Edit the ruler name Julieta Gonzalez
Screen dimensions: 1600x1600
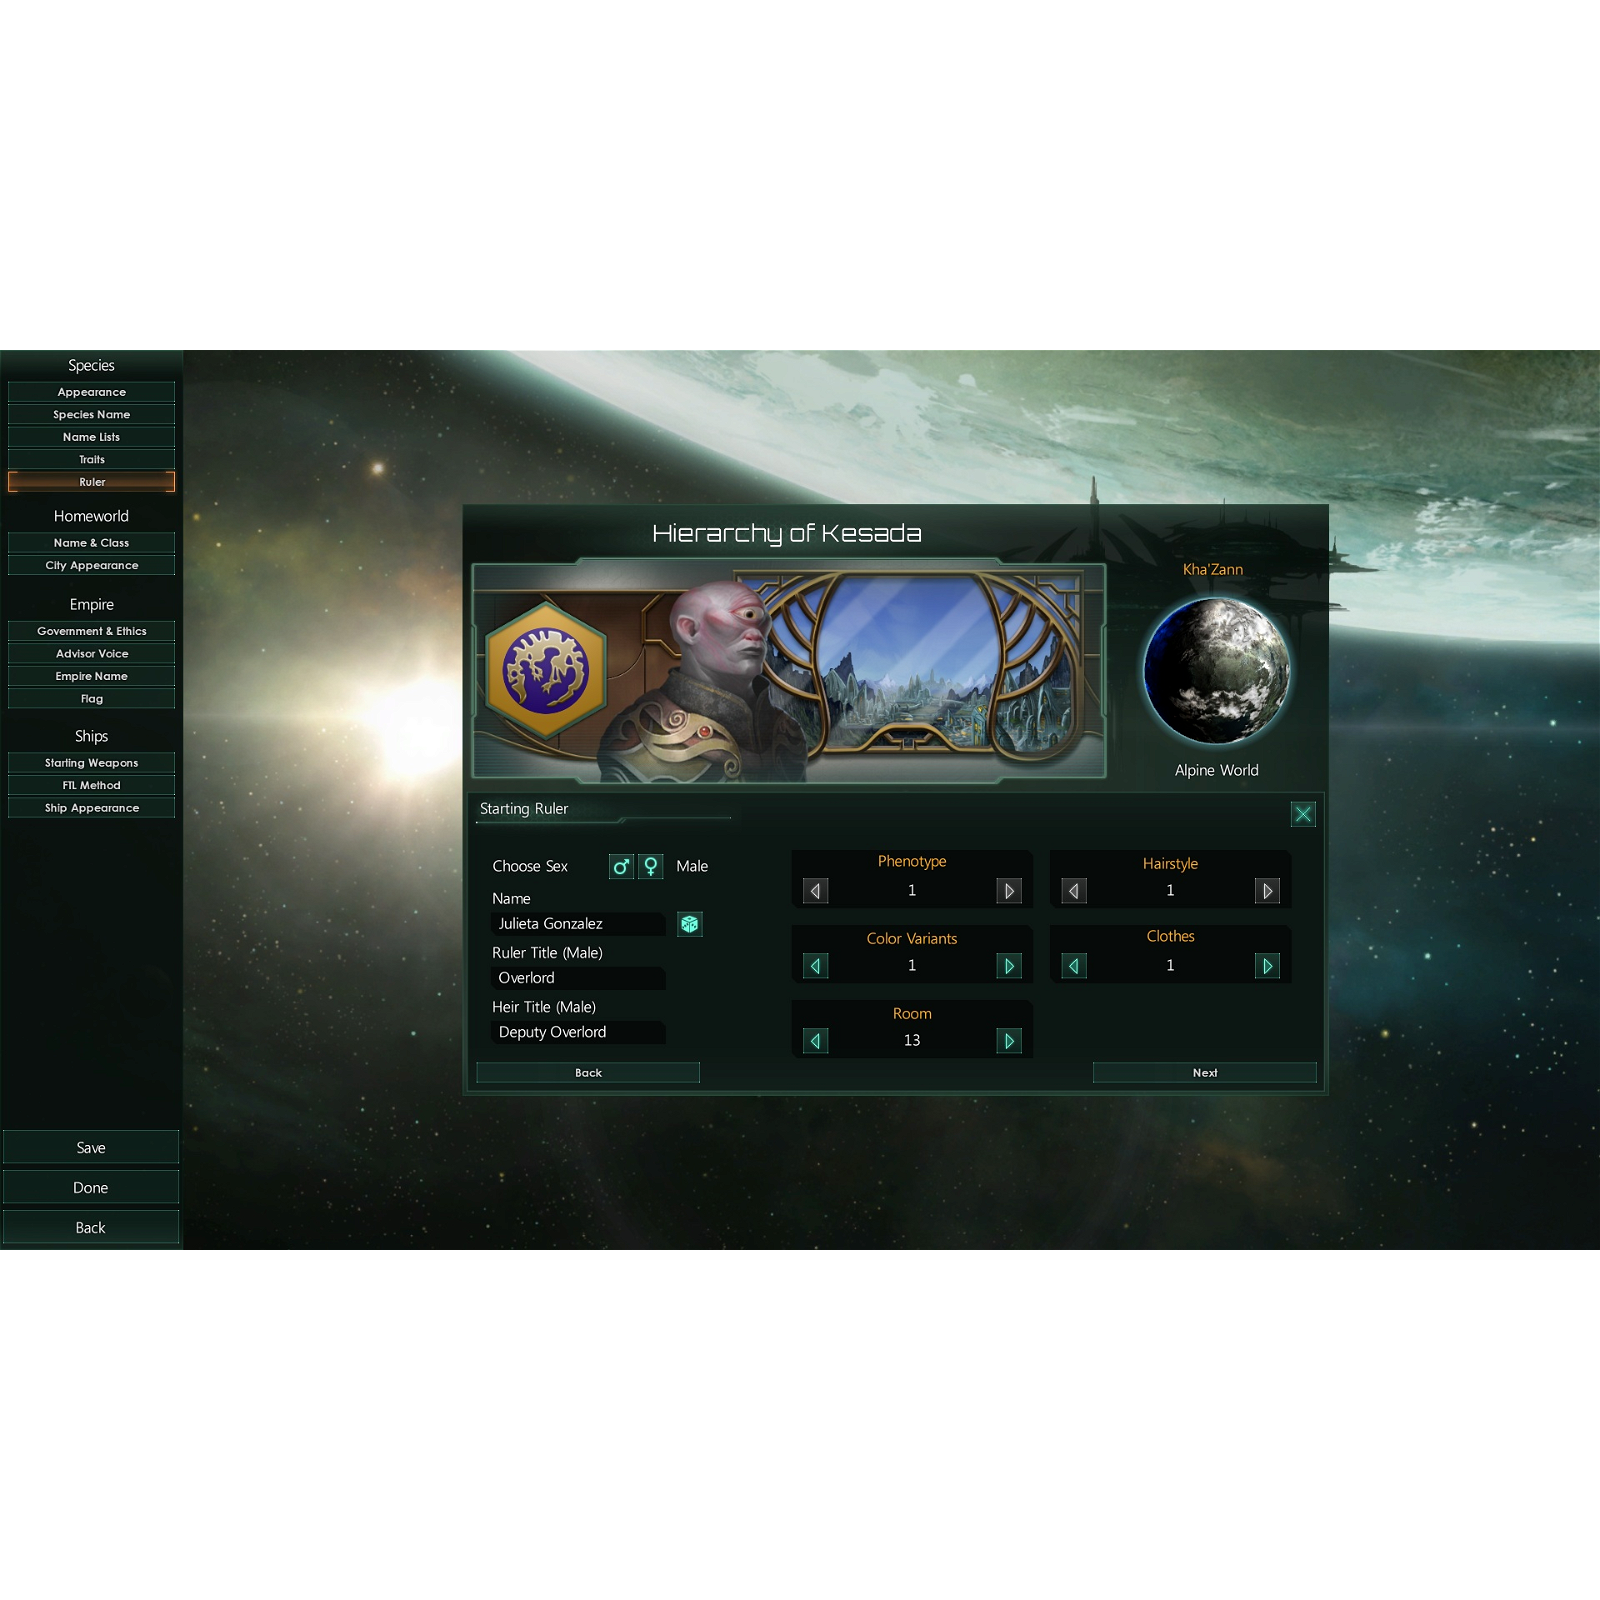[x=578, y=923]
